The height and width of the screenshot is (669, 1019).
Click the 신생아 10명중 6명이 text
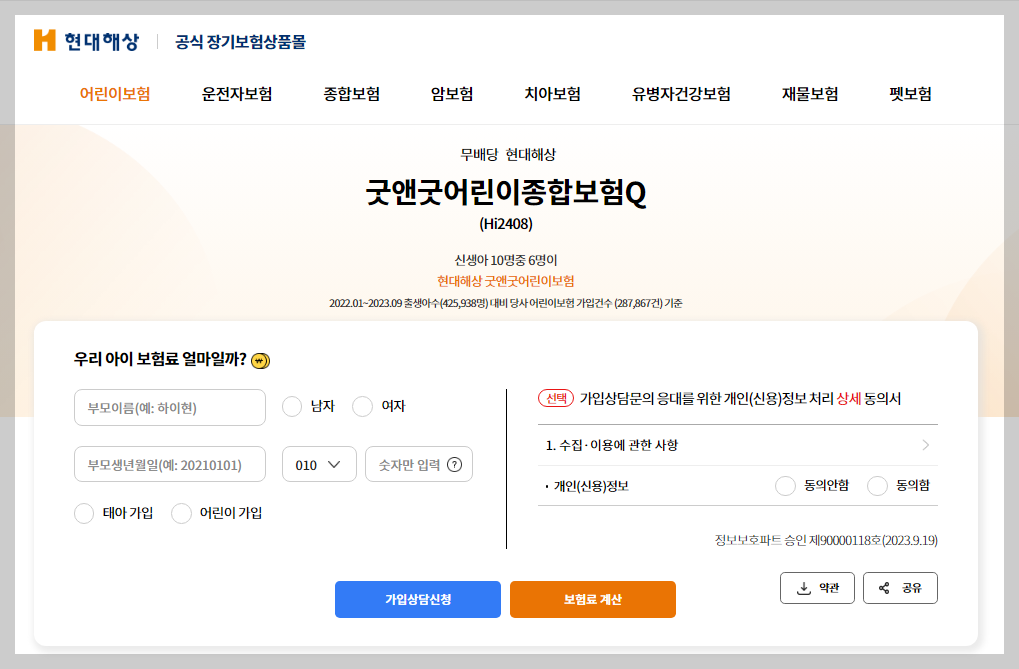pos(506,260)
